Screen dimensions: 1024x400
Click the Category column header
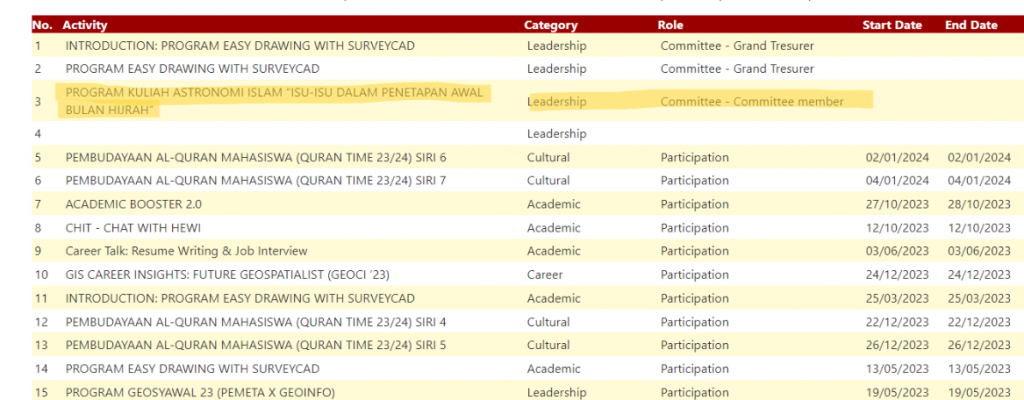551,25
